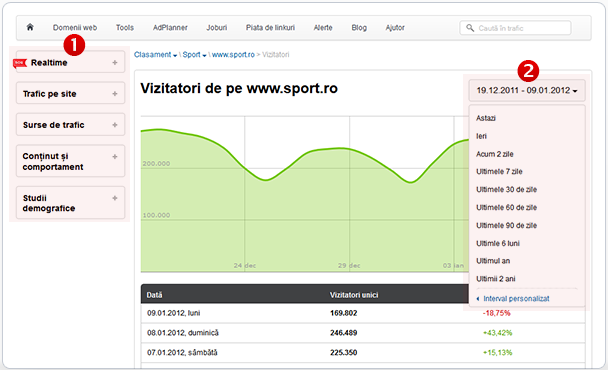The height and width of the screenshot is (370, 608).
Task: Click the www.sport.ro breadcrumb link
Action: 233,55
